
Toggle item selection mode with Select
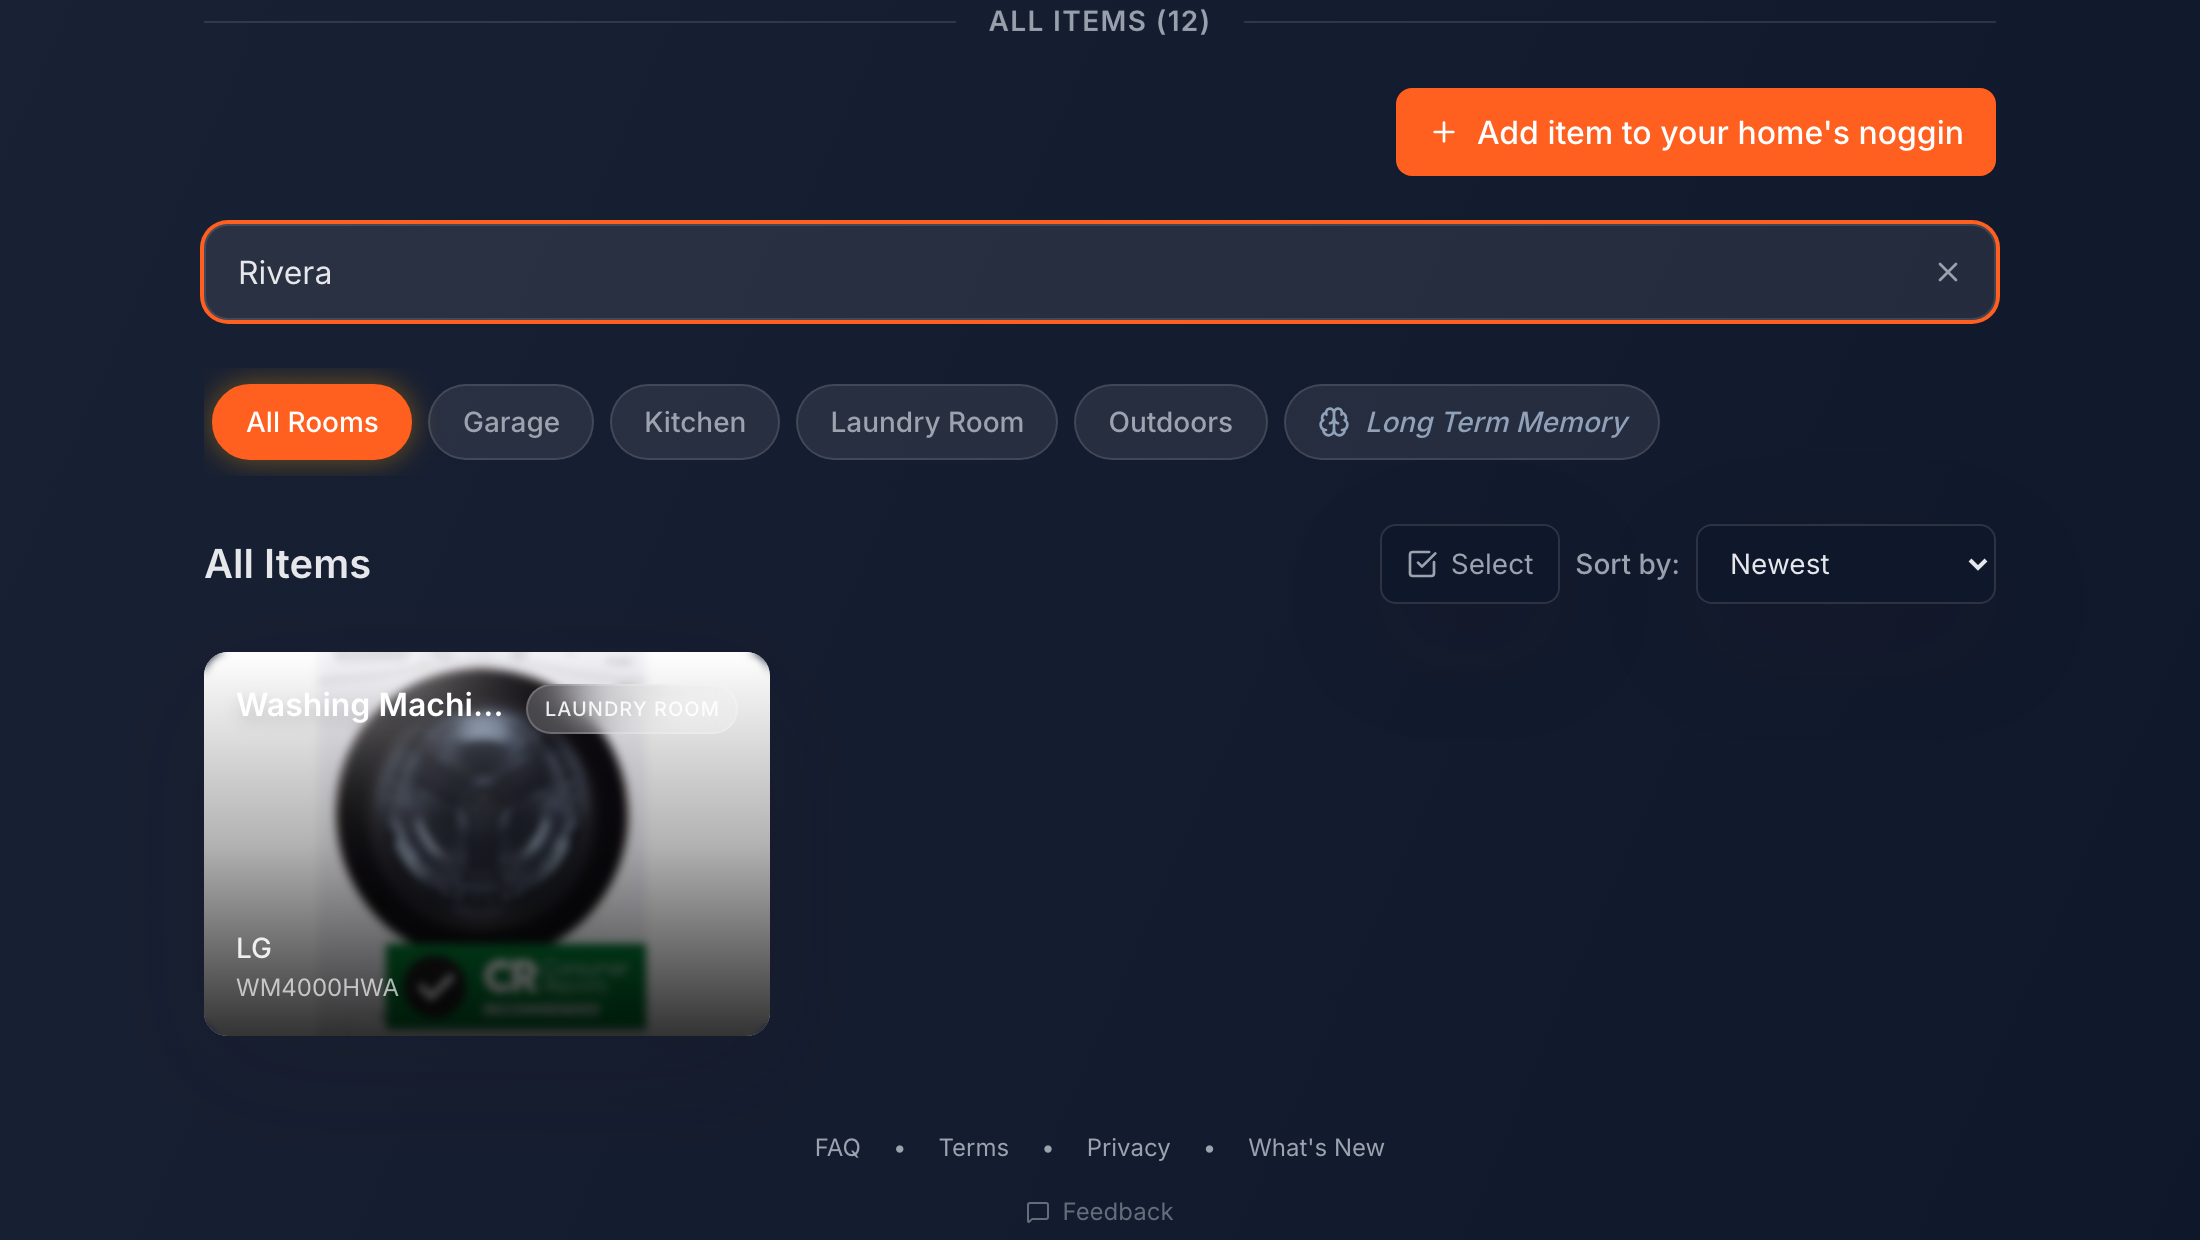pyautogui.click(x=1469, y=564)
